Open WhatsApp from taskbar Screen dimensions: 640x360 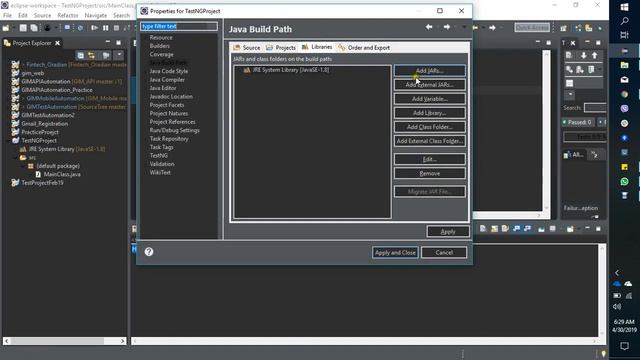624,182
